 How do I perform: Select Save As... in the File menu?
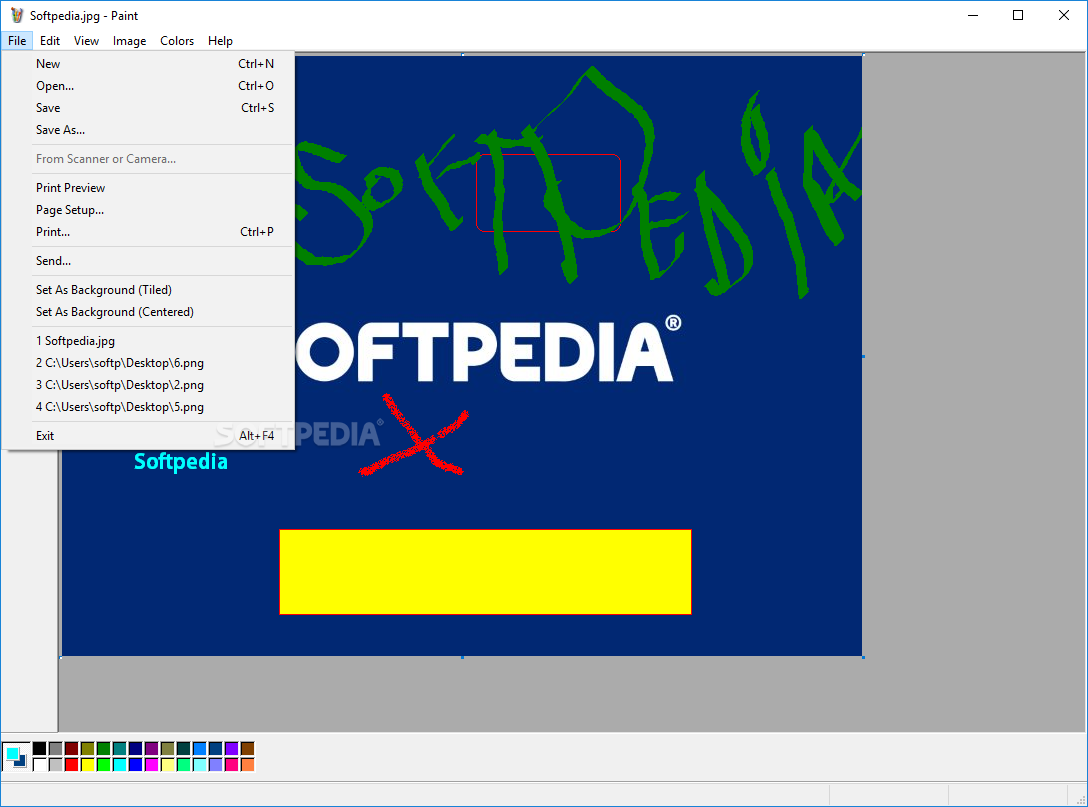(x=148, y=130)
